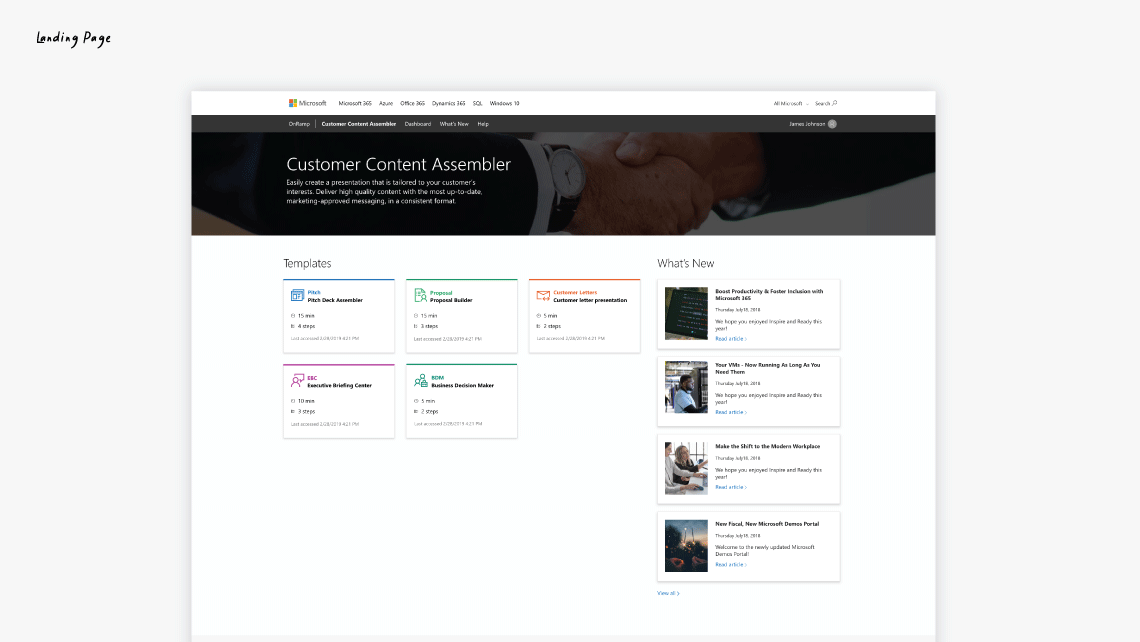Open the Customer letter presentation title
The width and height of the screenshot is (1140, 642).
590,300
